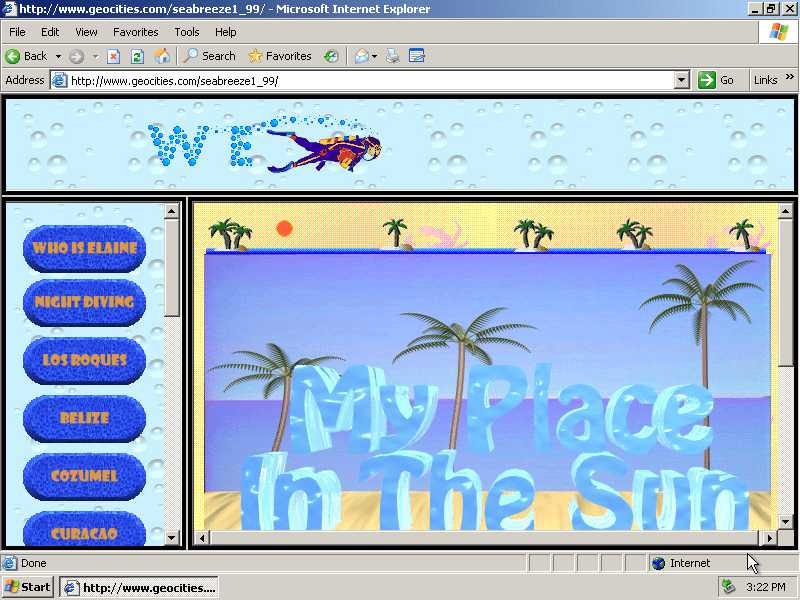Click the Go button beside address bar
Screen dimensions: 800x600
717,80
